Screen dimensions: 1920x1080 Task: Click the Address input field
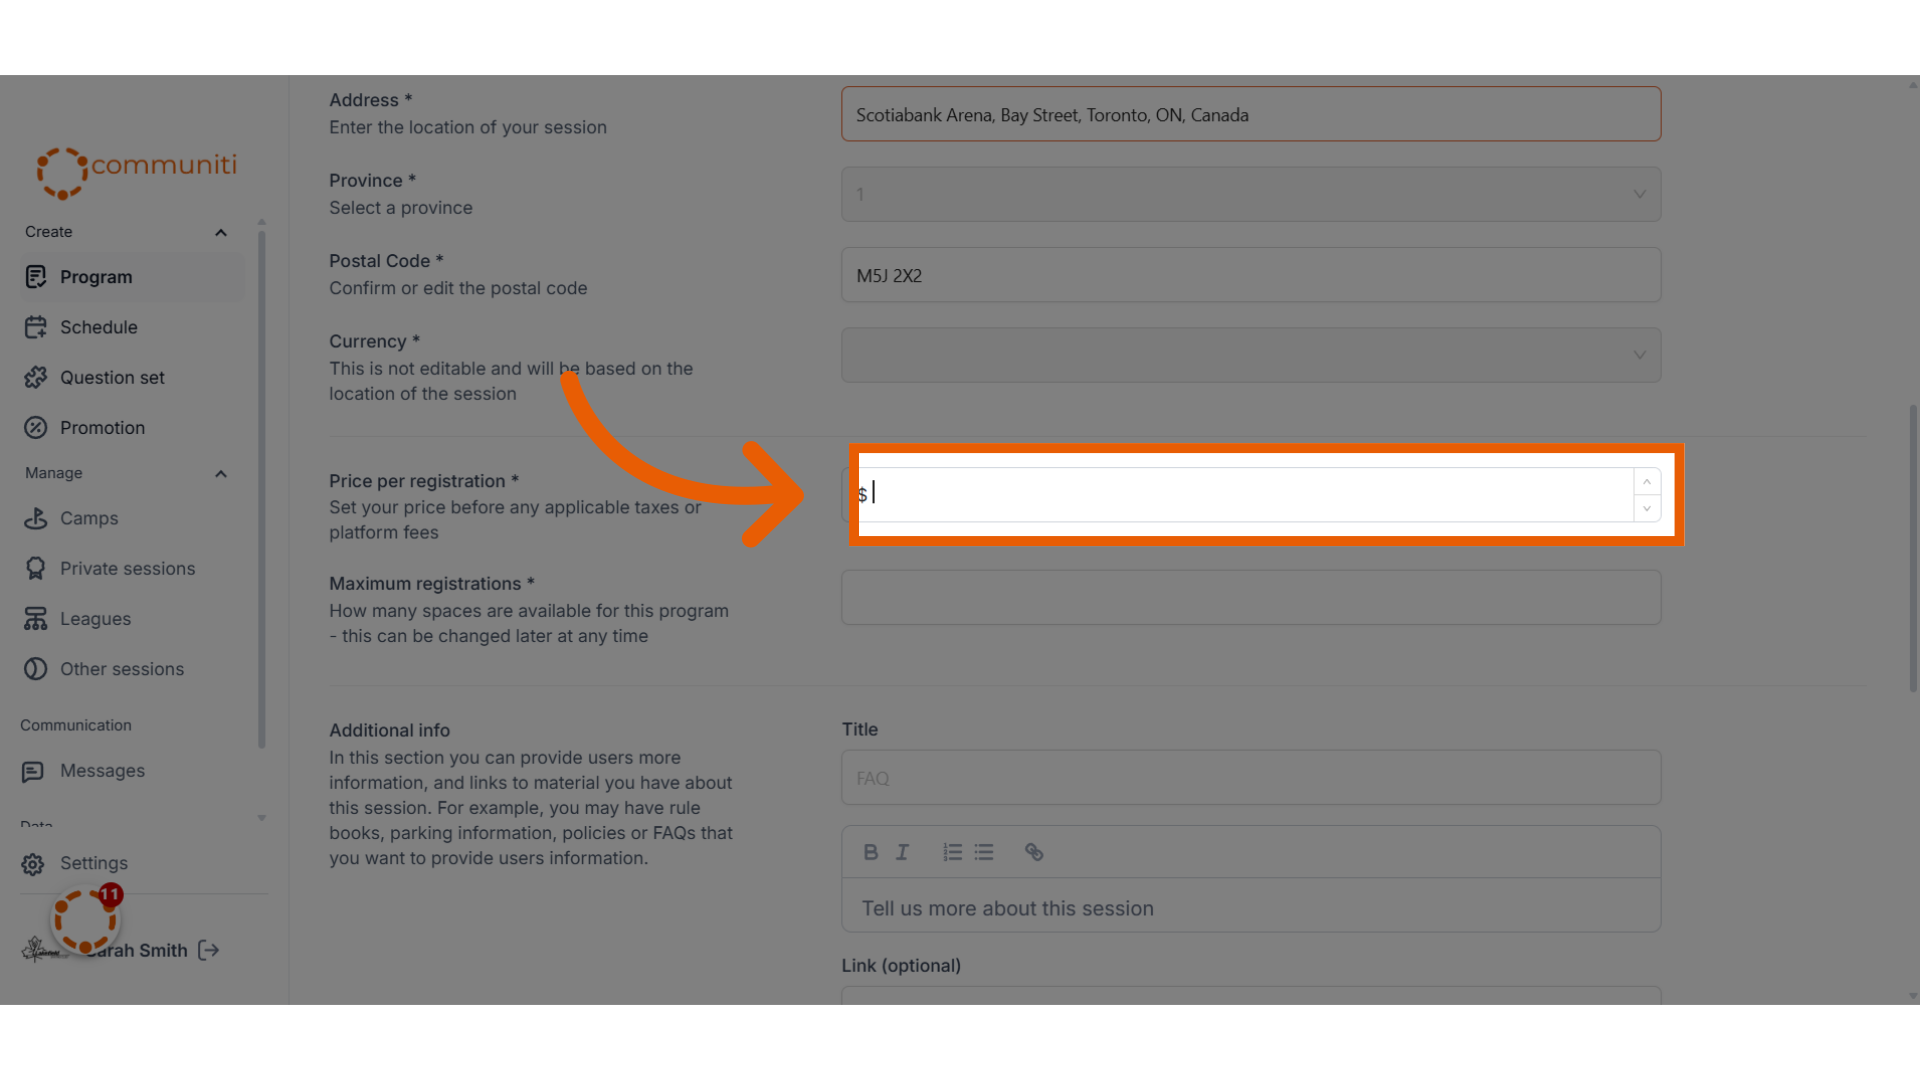click(x=1251, y=114)
